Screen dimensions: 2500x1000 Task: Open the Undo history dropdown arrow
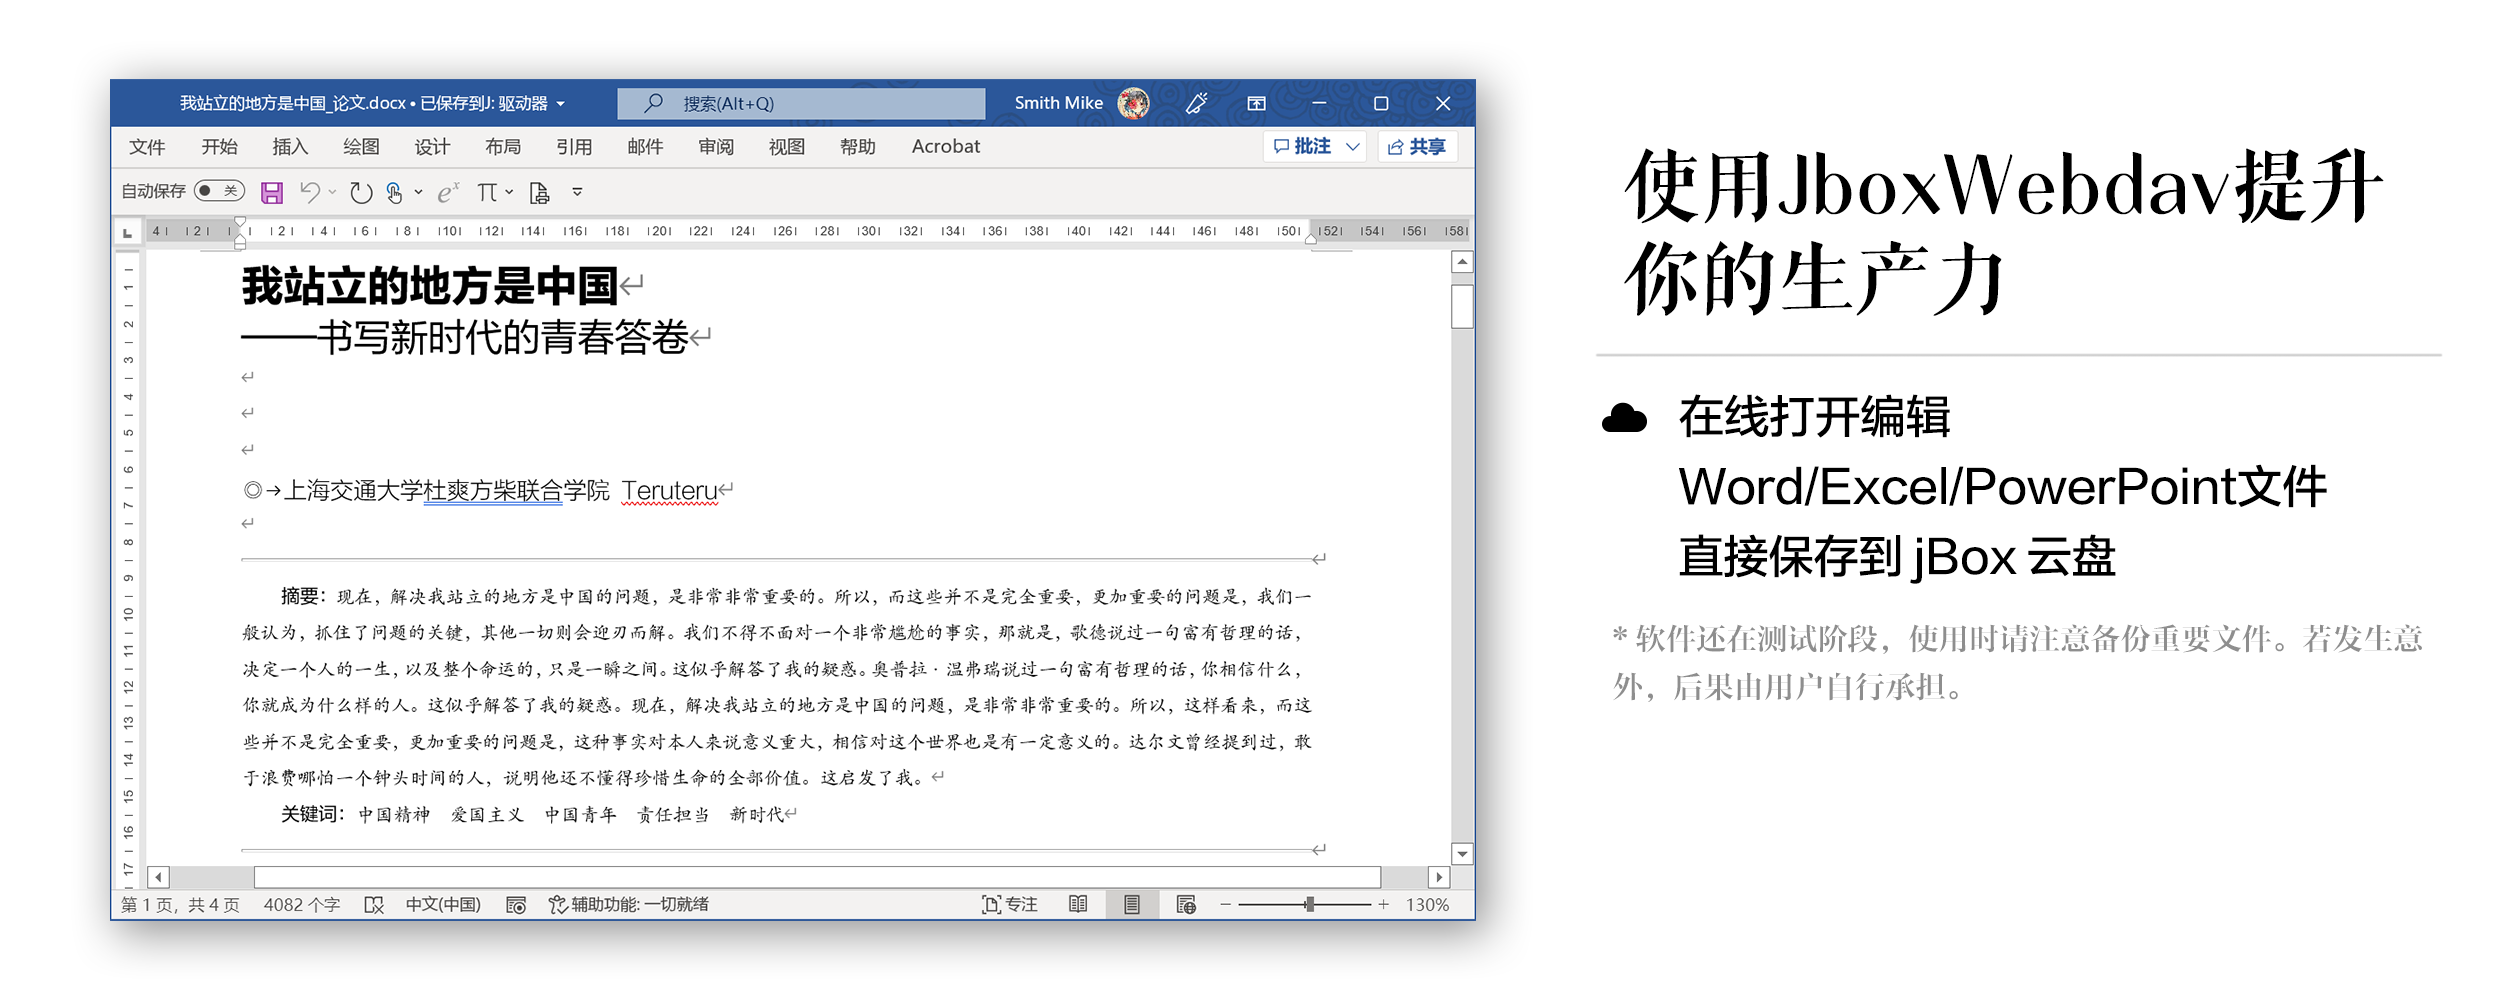point(332,192)
